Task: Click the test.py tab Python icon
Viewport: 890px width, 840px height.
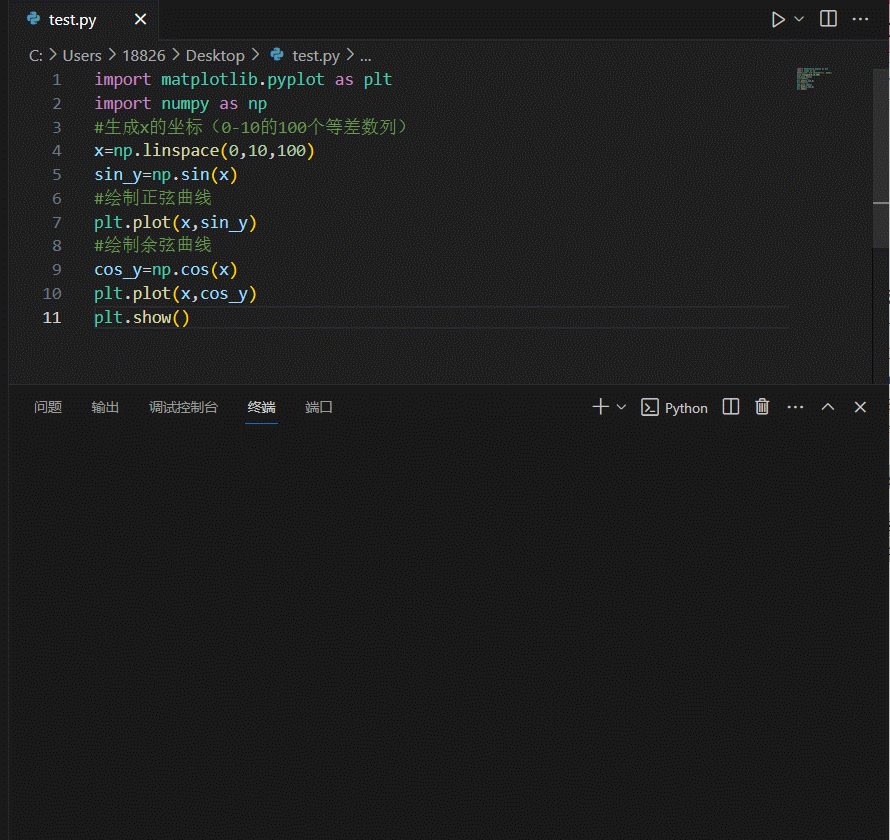Action: click(x=33, y=19)
